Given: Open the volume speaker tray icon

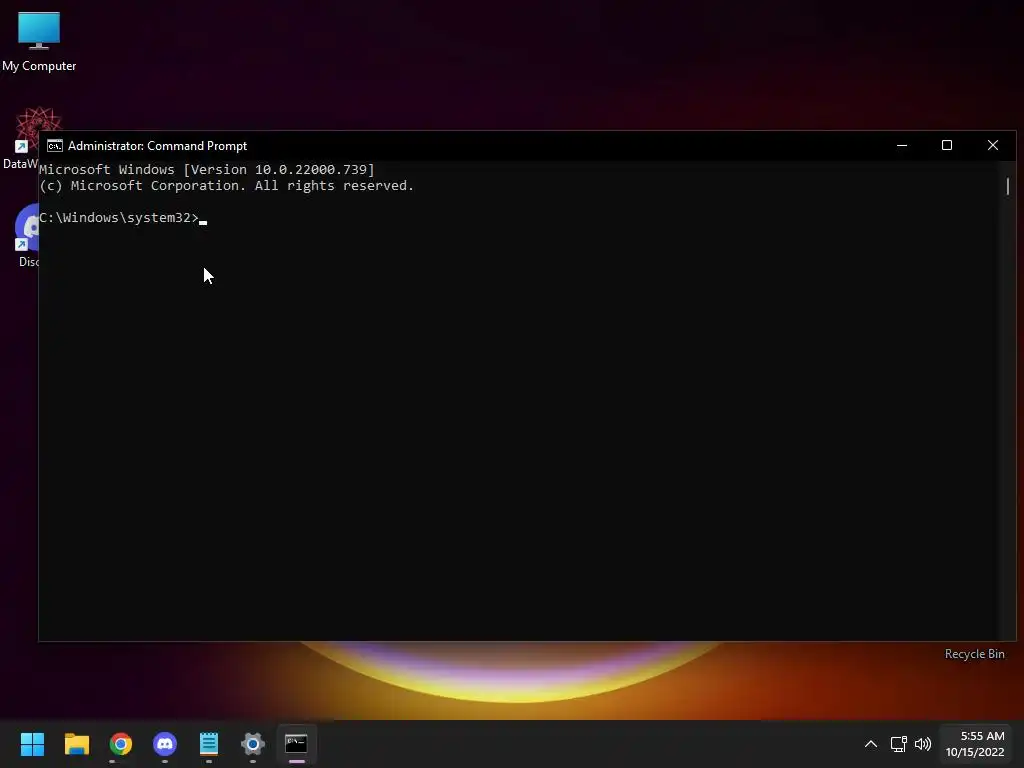Looking at the screenshot, I should coord(923,744).
